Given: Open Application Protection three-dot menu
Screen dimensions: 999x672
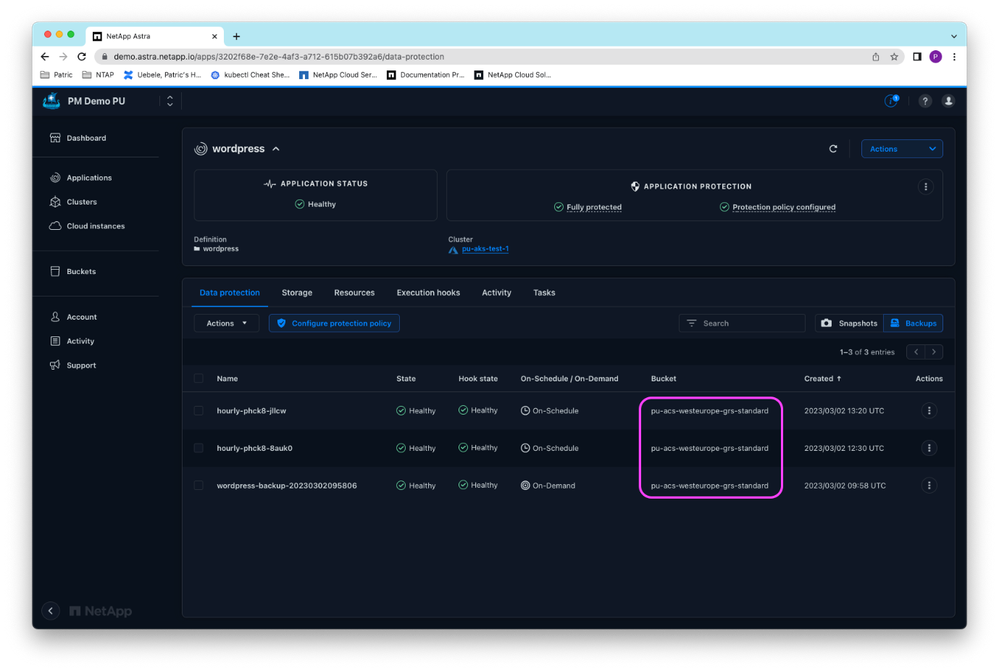Looking at the screenshot, I should coord(925,187).
